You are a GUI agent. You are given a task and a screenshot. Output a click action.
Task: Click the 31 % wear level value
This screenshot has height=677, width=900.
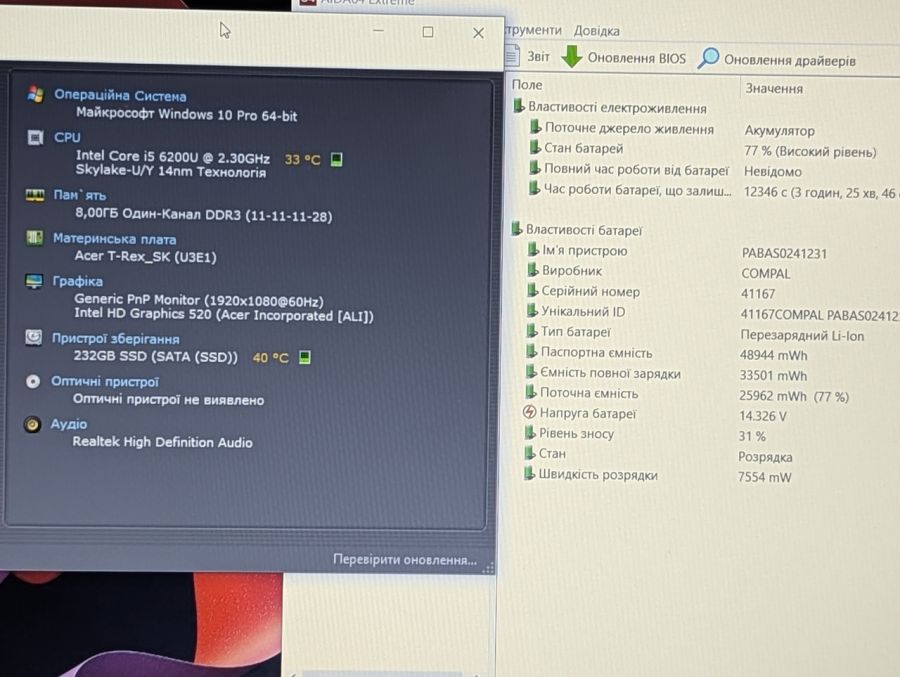(x=752, y=436)
